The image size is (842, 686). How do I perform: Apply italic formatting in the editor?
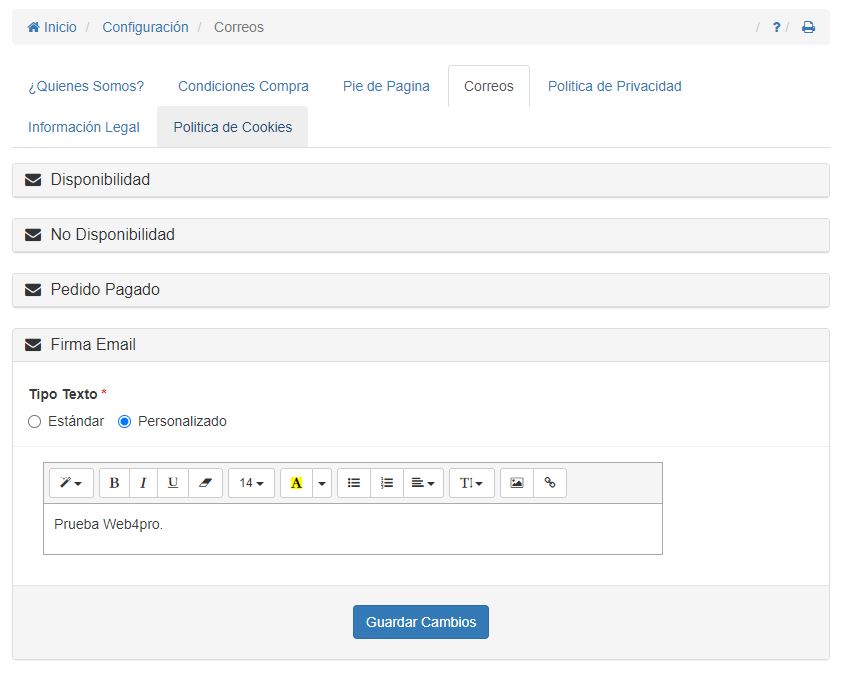143,483
